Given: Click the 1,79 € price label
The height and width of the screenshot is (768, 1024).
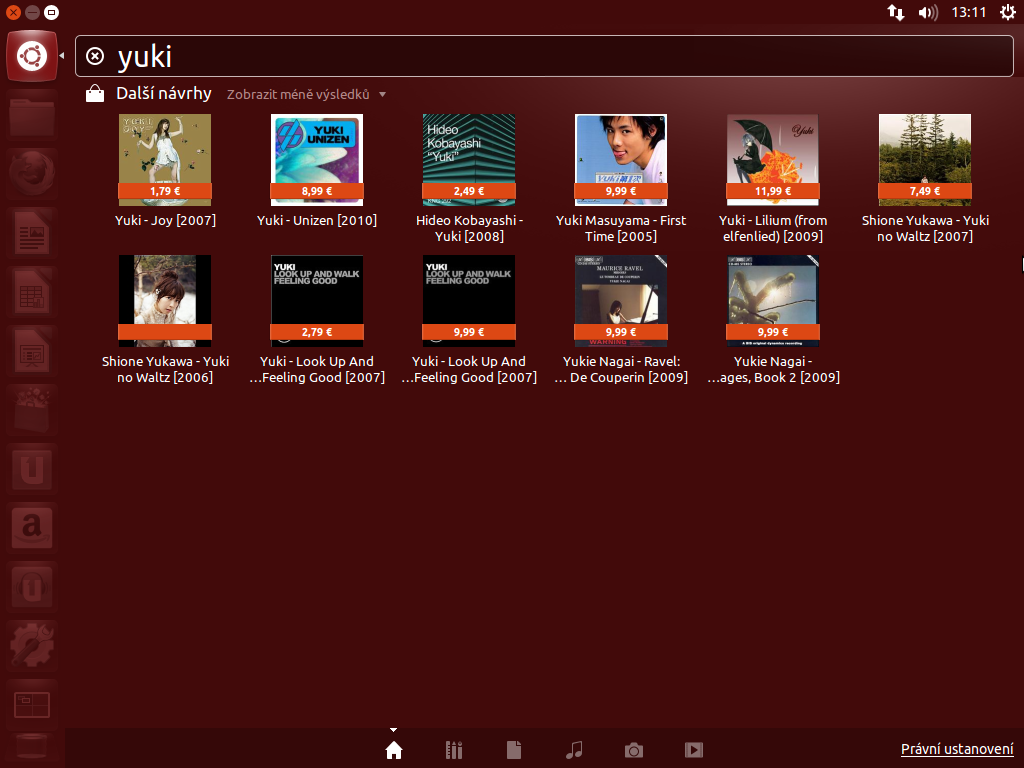Looking at the screenshot, I should point(165,191).
